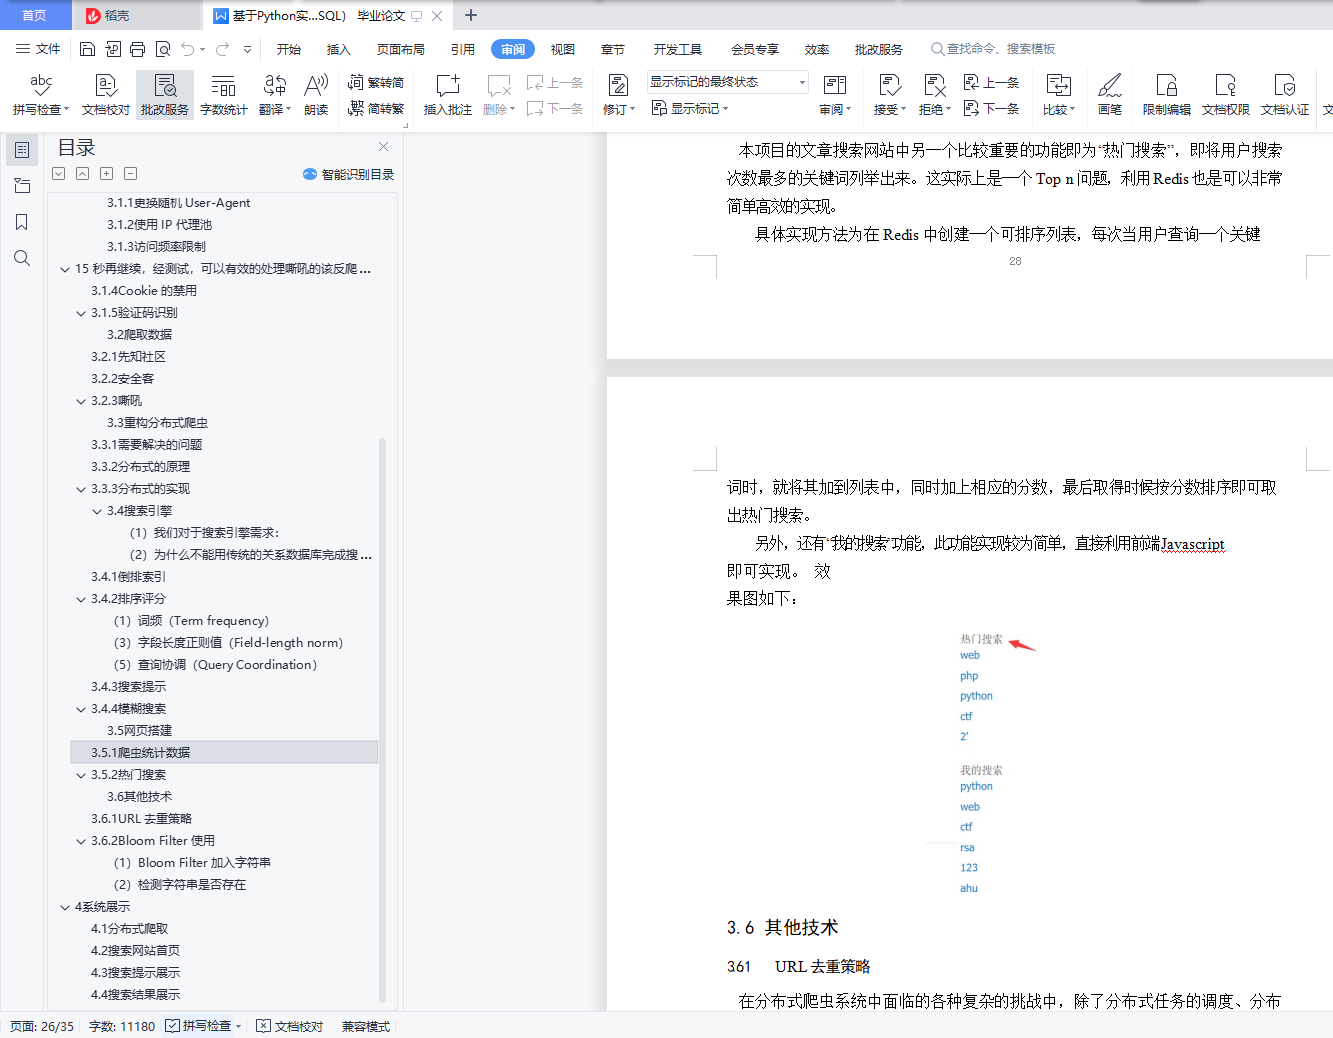Click the undo arrow icon
The image size is (1333, 1038).
tap(188, 49)
